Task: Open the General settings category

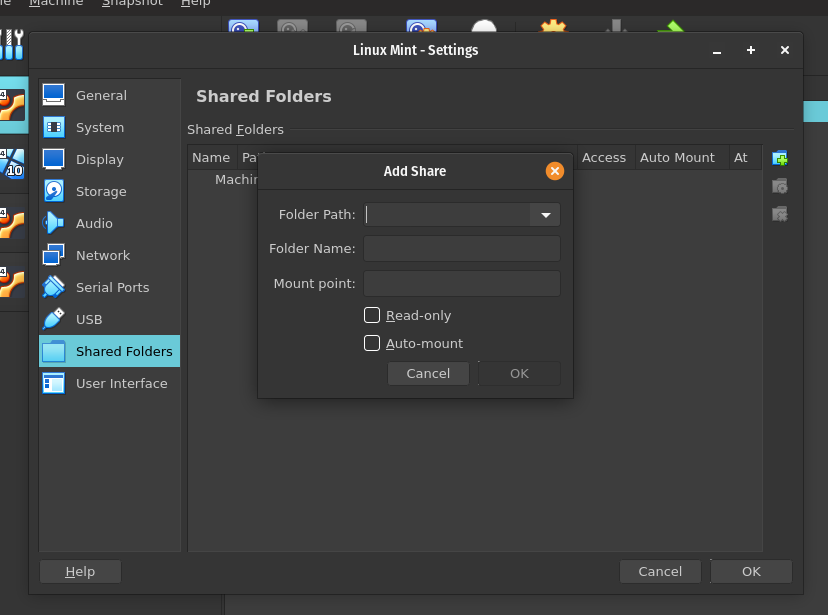Action: [x=109, y=96]
